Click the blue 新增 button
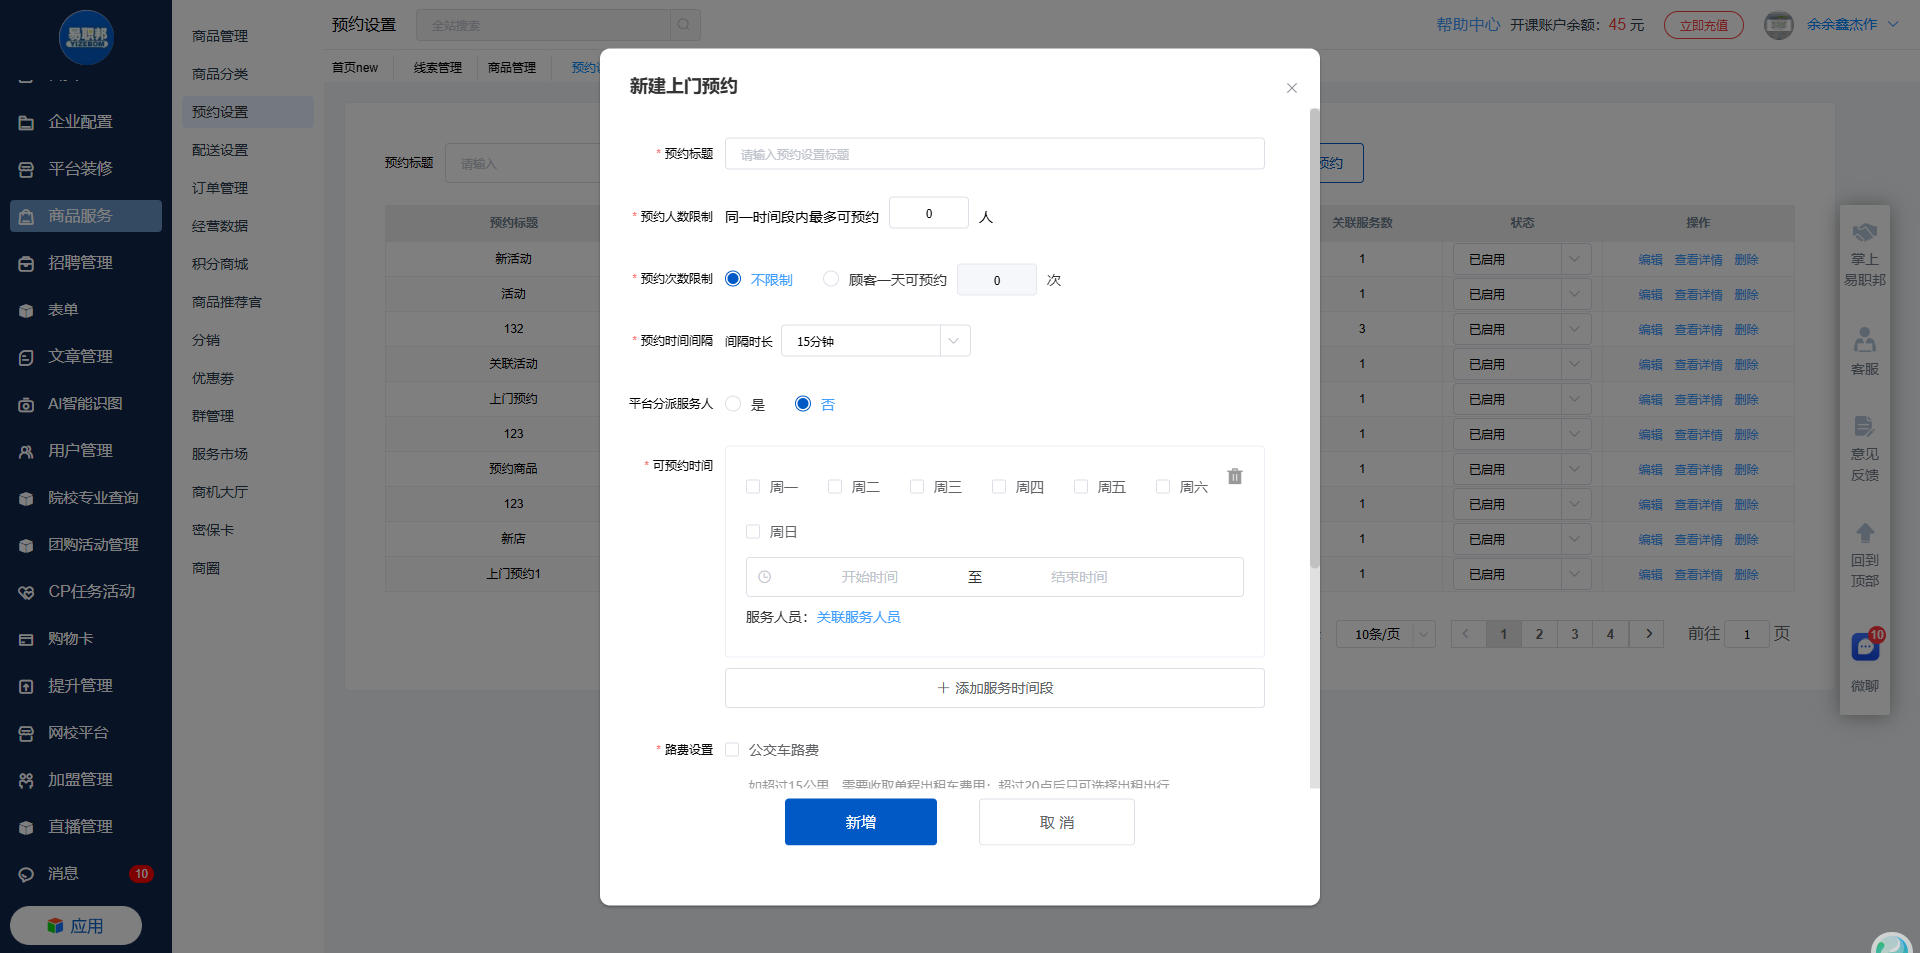The width and height of the screenshot is (1920, 953). click(x=860, y=822)
